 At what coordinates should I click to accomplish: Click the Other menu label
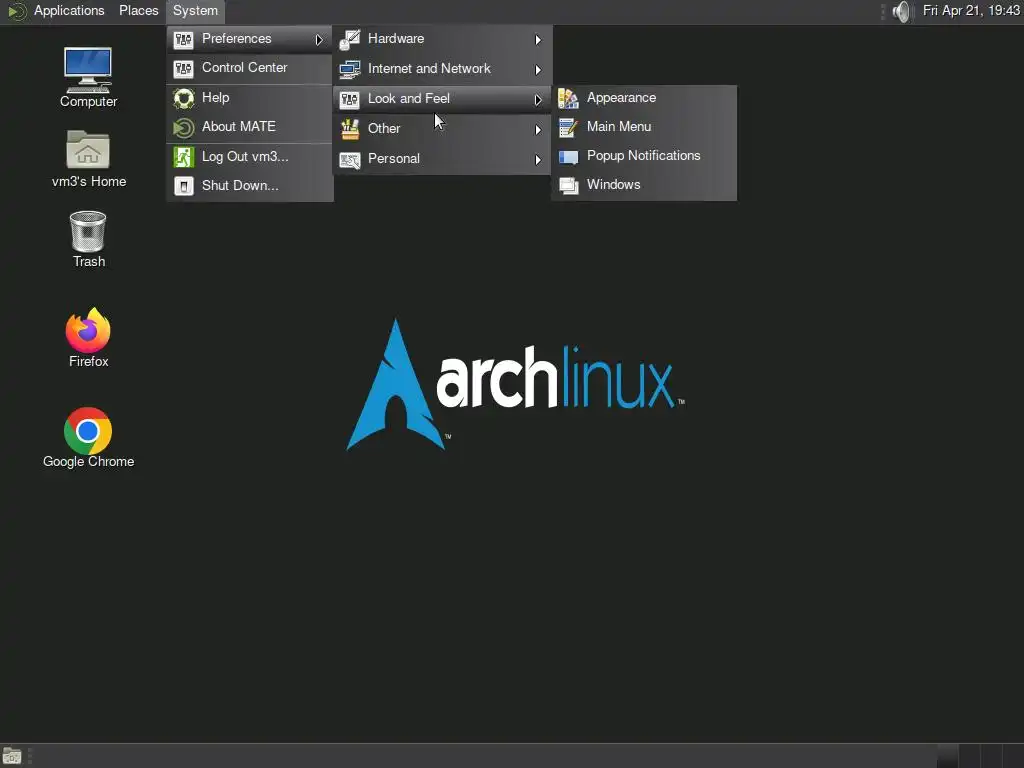pos(384,129)
